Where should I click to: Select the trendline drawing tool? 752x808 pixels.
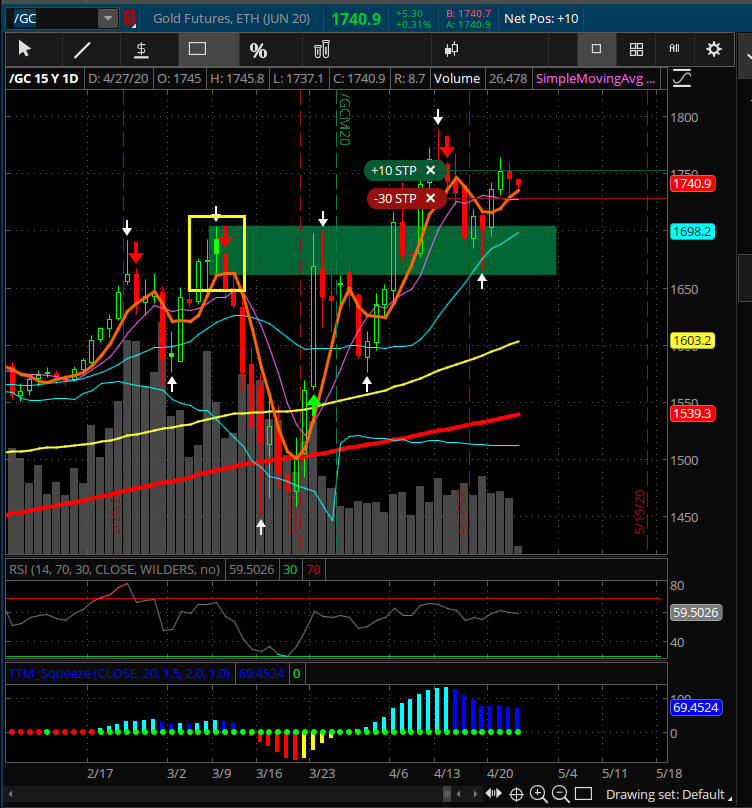pyautogui.click(x=83, y=49)
